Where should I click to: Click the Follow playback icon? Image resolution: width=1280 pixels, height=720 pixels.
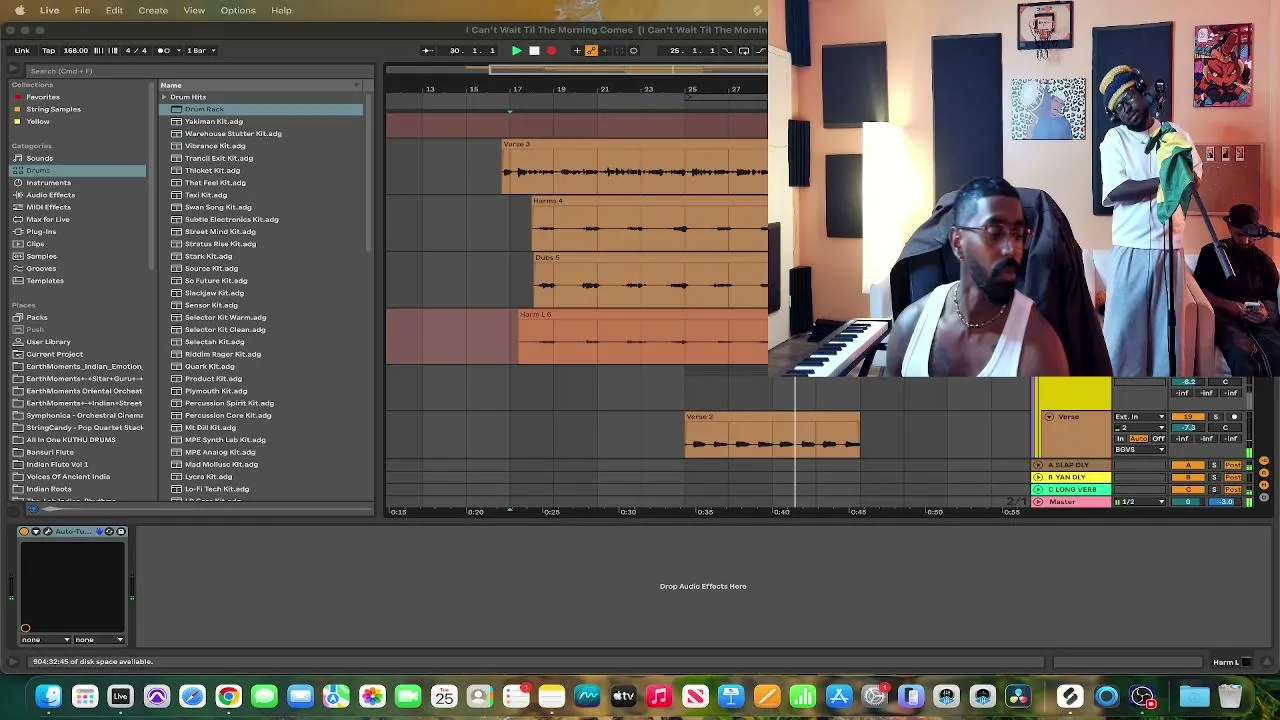coord(427,51)
